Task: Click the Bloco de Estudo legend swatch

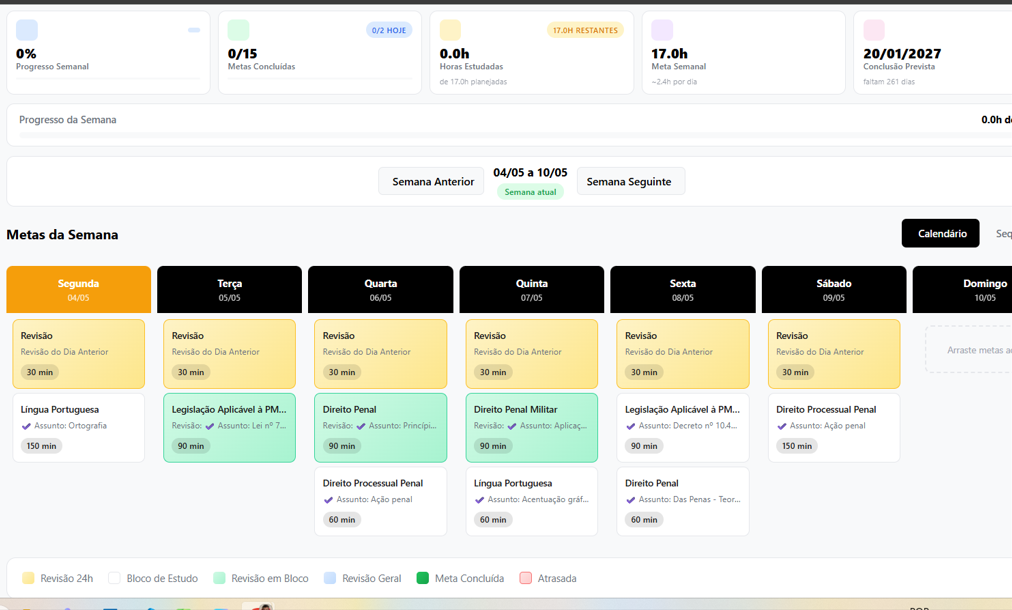Action: tap(114, 578)
